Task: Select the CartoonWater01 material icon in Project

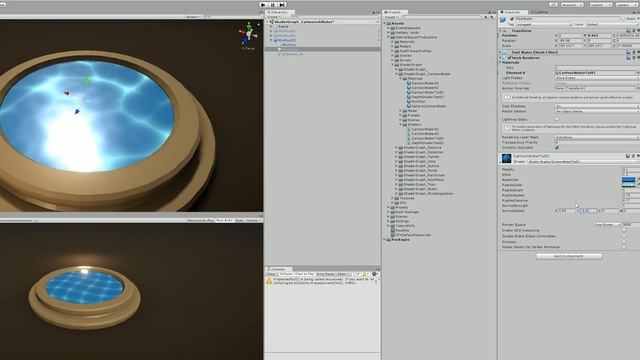Action: tap(409, 83)
